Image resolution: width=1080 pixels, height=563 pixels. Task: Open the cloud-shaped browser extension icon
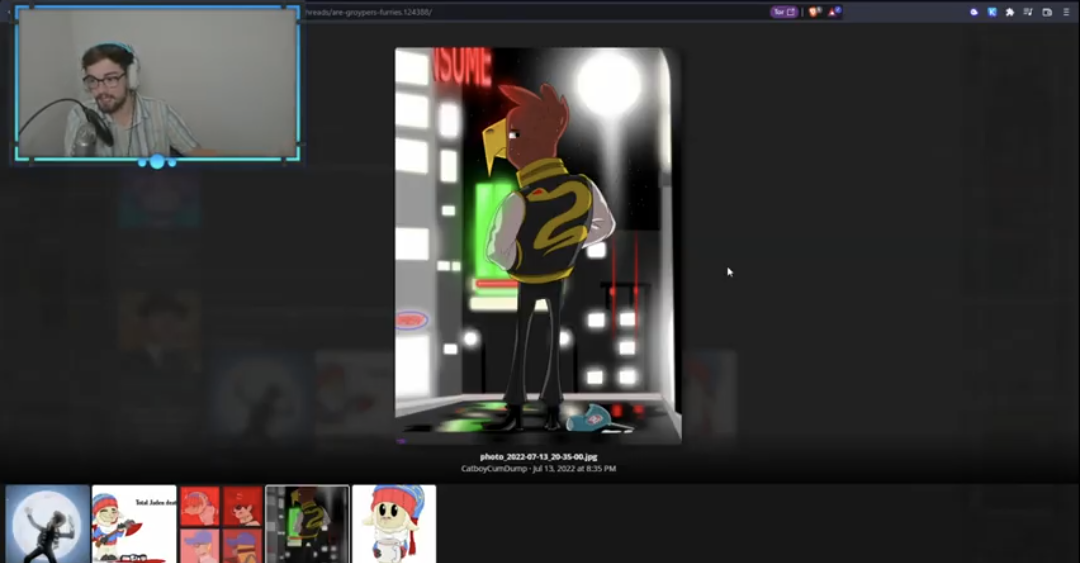[x=974, y=12]
